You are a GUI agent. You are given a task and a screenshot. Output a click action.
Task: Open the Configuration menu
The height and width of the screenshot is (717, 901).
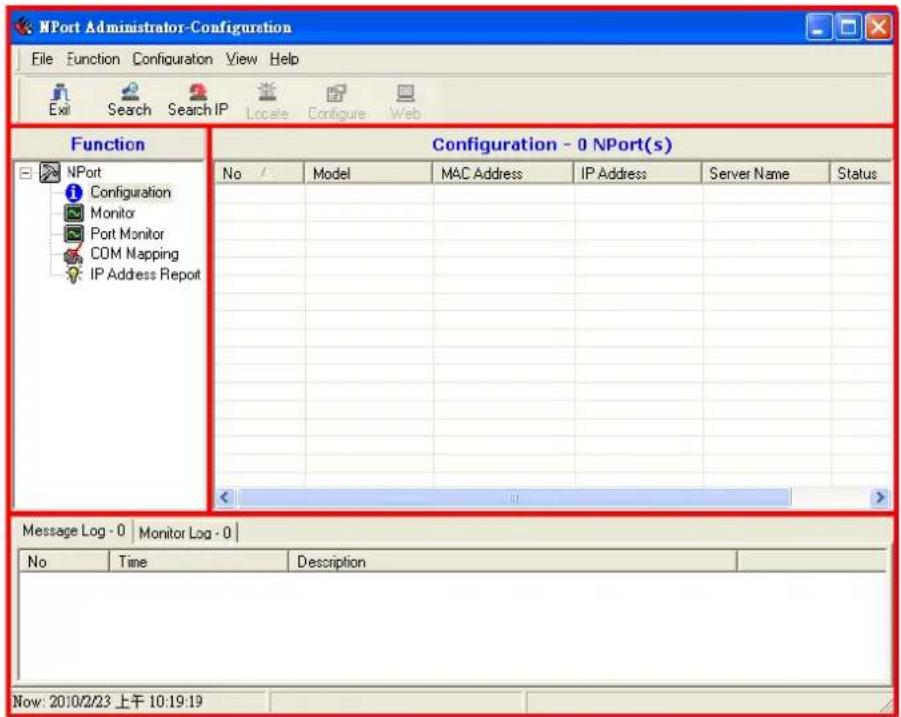coord(172,59)
